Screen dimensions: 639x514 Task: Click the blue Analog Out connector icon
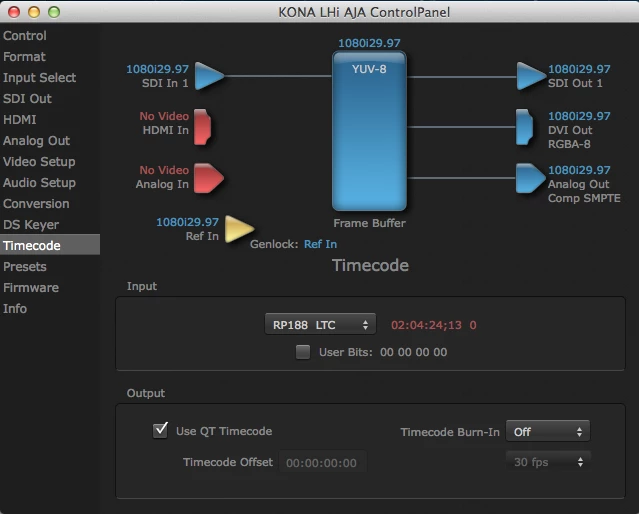tap(530, 178)
